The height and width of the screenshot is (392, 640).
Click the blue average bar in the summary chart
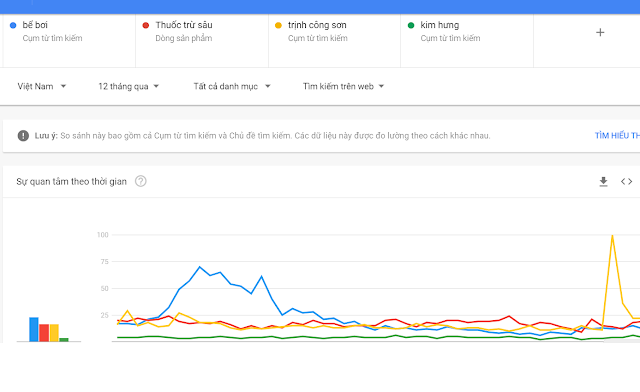tap(34, 329)
